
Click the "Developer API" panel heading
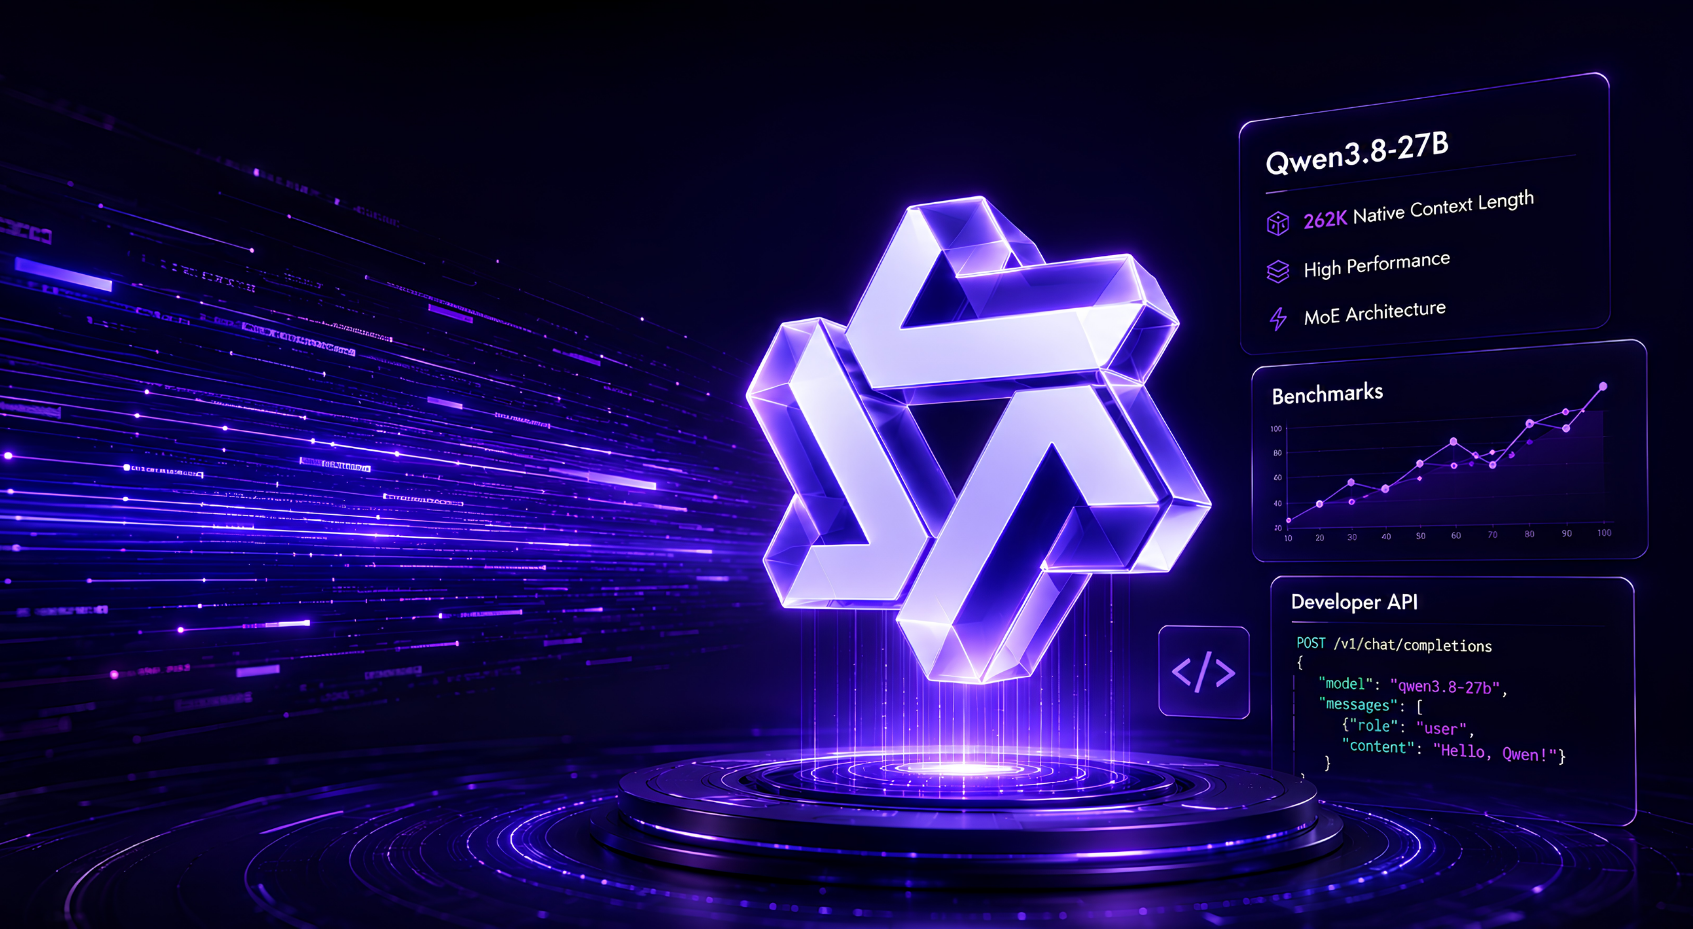pos(1354,602)
